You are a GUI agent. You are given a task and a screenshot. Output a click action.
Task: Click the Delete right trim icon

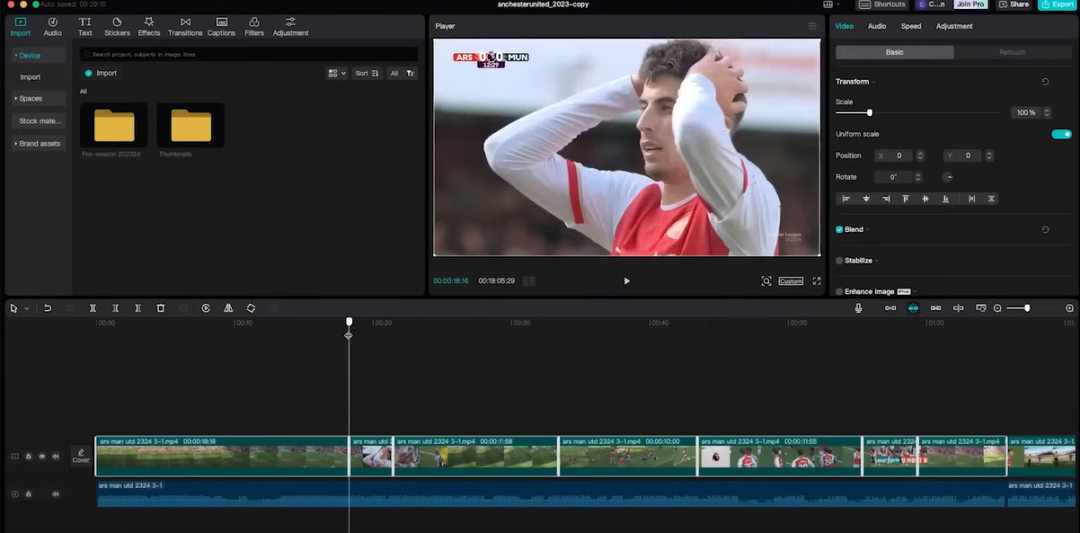coord(138,309)
